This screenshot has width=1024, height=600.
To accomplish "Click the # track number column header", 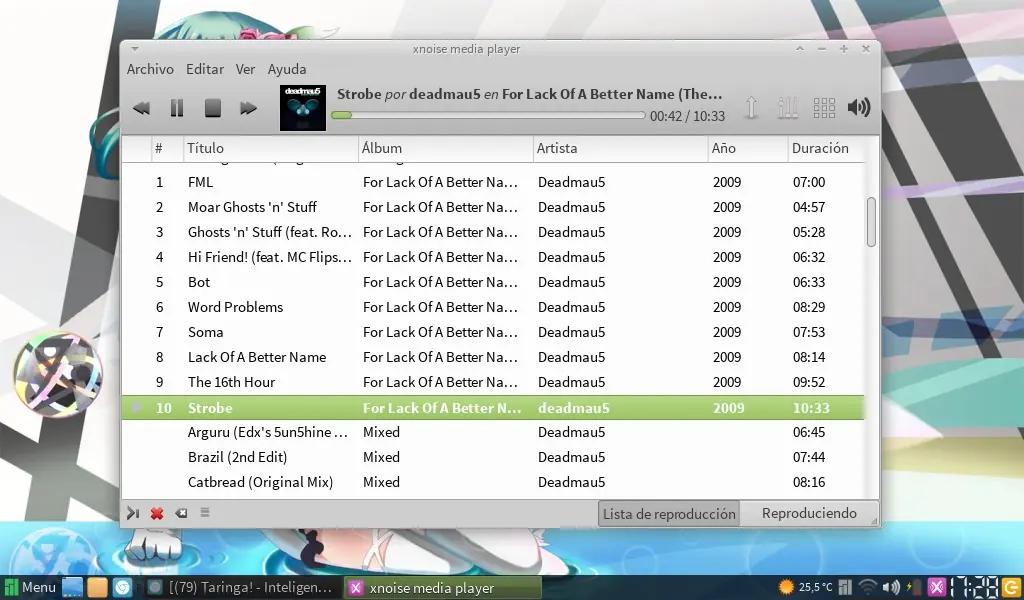I will click(x=167, y=148).
